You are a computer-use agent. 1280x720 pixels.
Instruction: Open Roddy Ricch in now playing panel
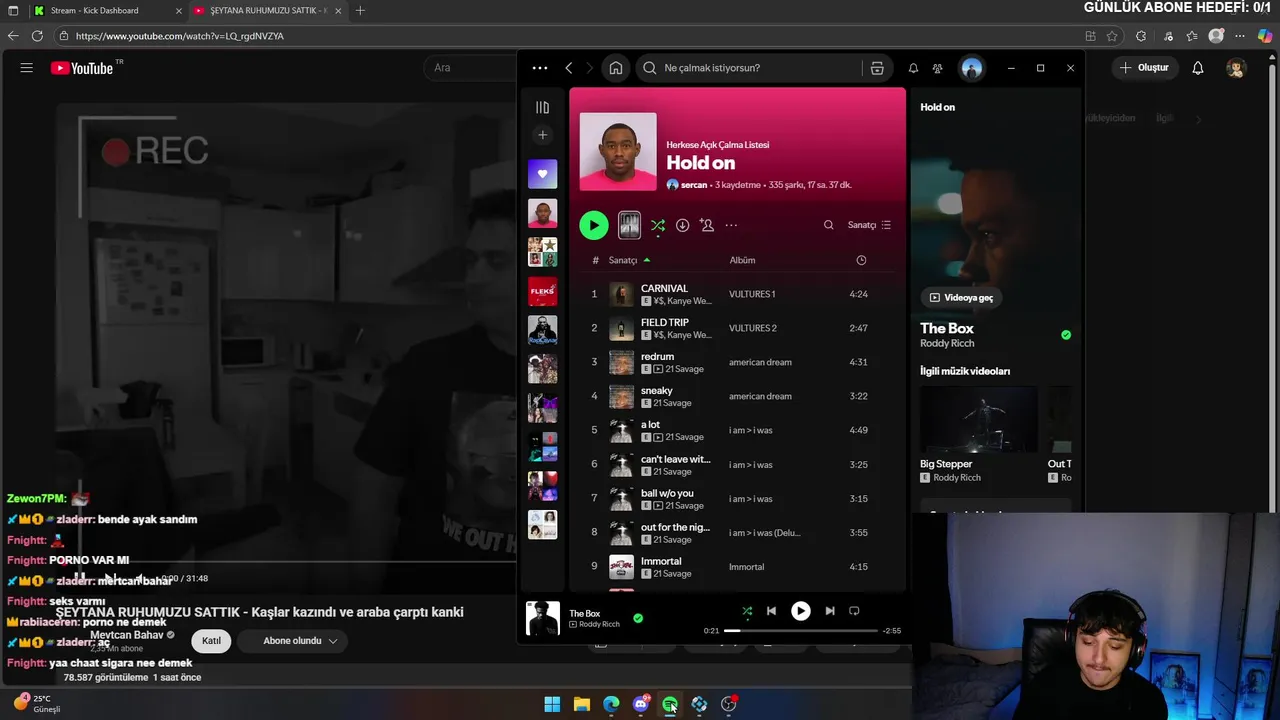pyautogui.click(x=947, y=344)
